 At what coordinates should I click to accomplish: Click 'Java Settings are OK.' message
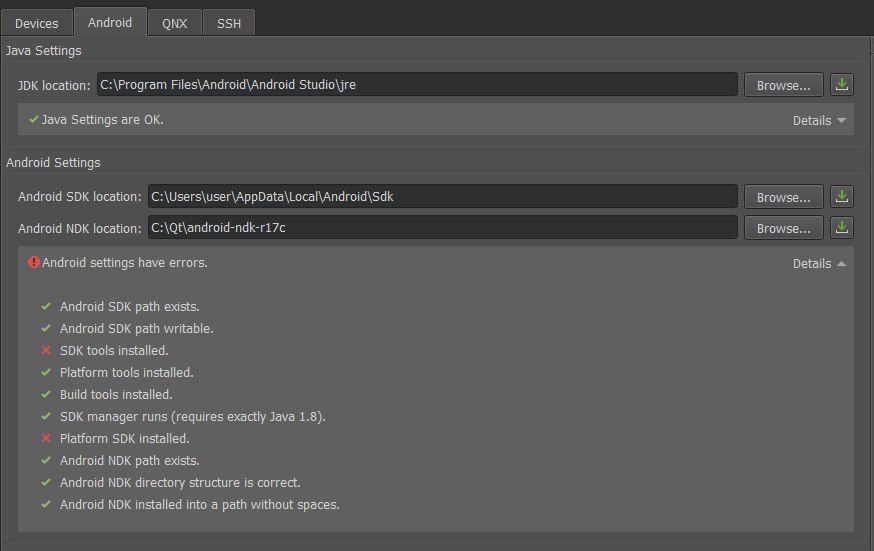pyautogui.click(x=103, y=120)
